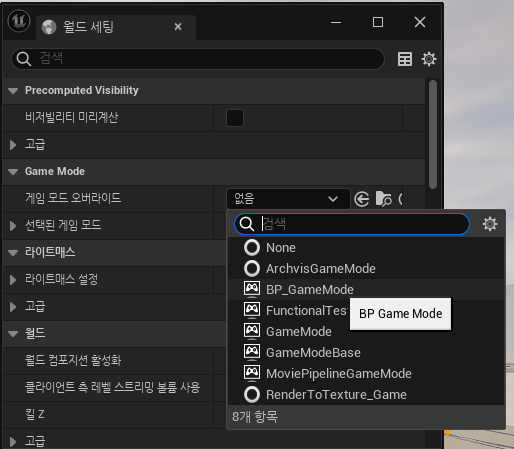514x449 pixels.
Task: Click the MoviePipelineGameMode gamepad icon
Action: (x=252, y=373)
